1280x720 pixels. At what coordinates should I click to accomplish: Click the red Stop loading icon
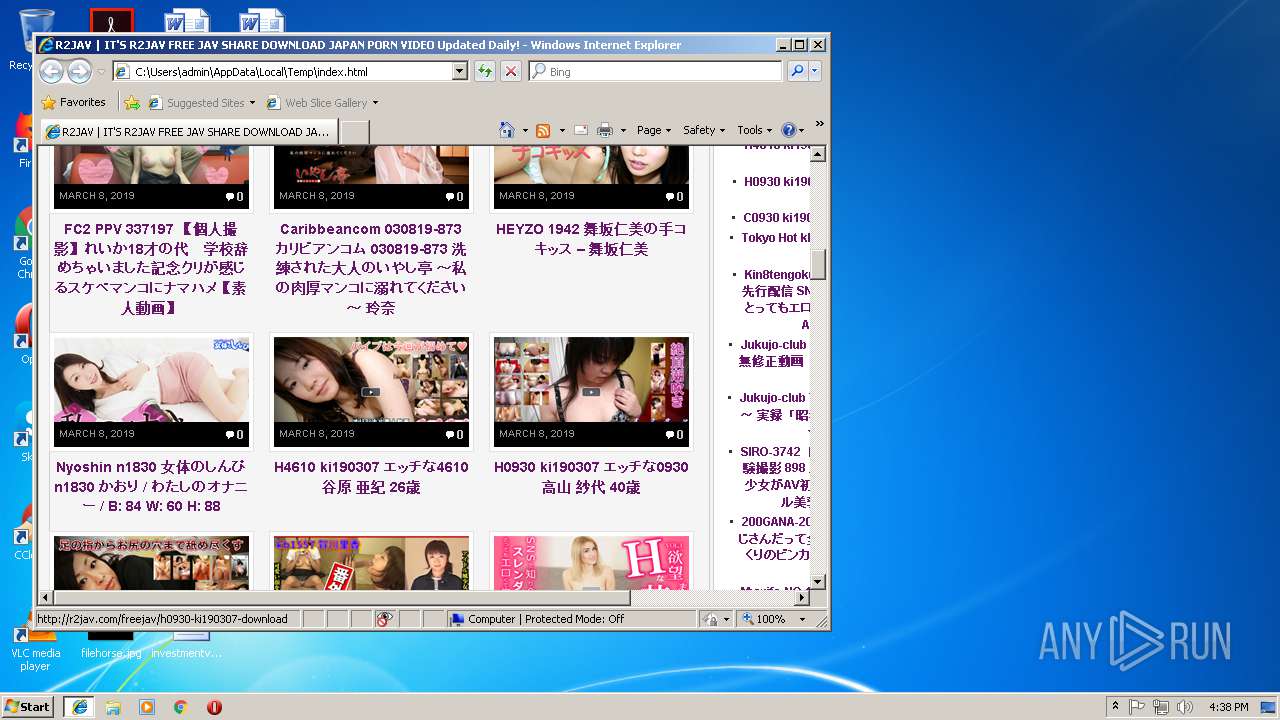(x=510, y=71)
